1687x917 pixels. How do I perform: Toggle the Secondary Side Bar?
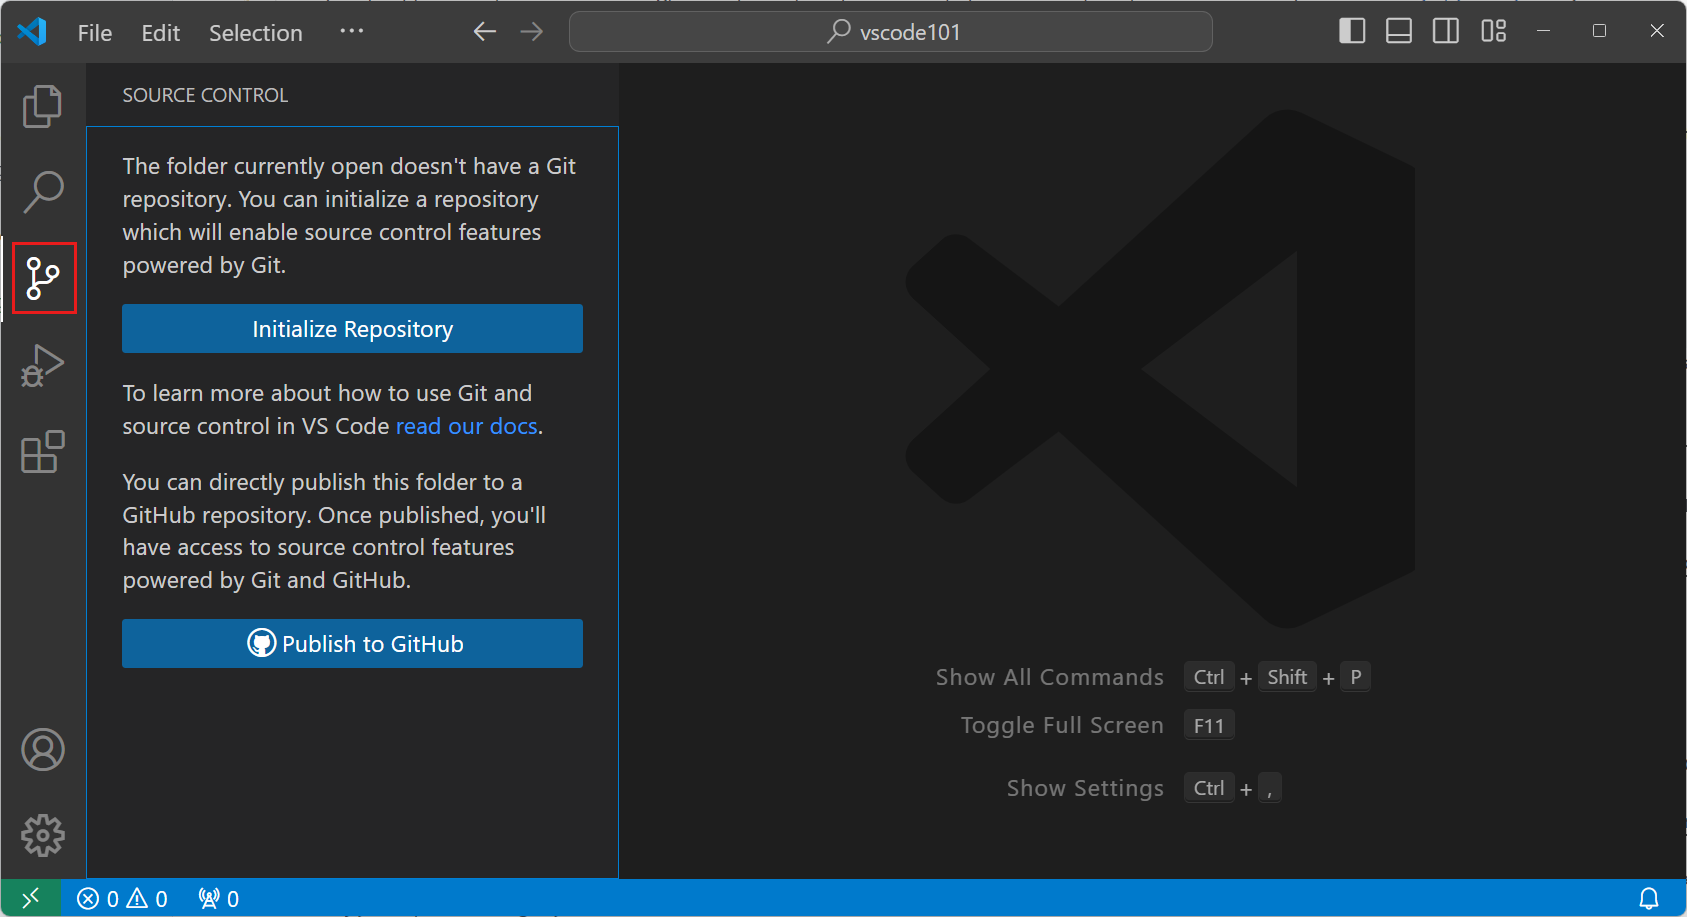1445,31
